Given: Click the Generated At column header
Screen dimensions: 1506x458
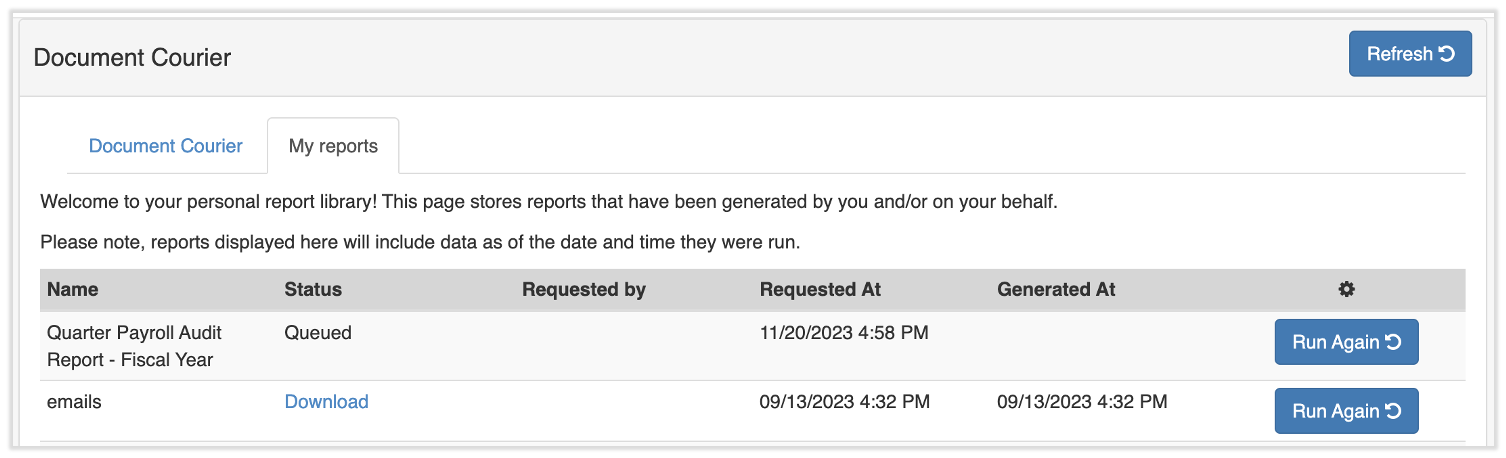Looking at the screenshot, I should 1056,290.
